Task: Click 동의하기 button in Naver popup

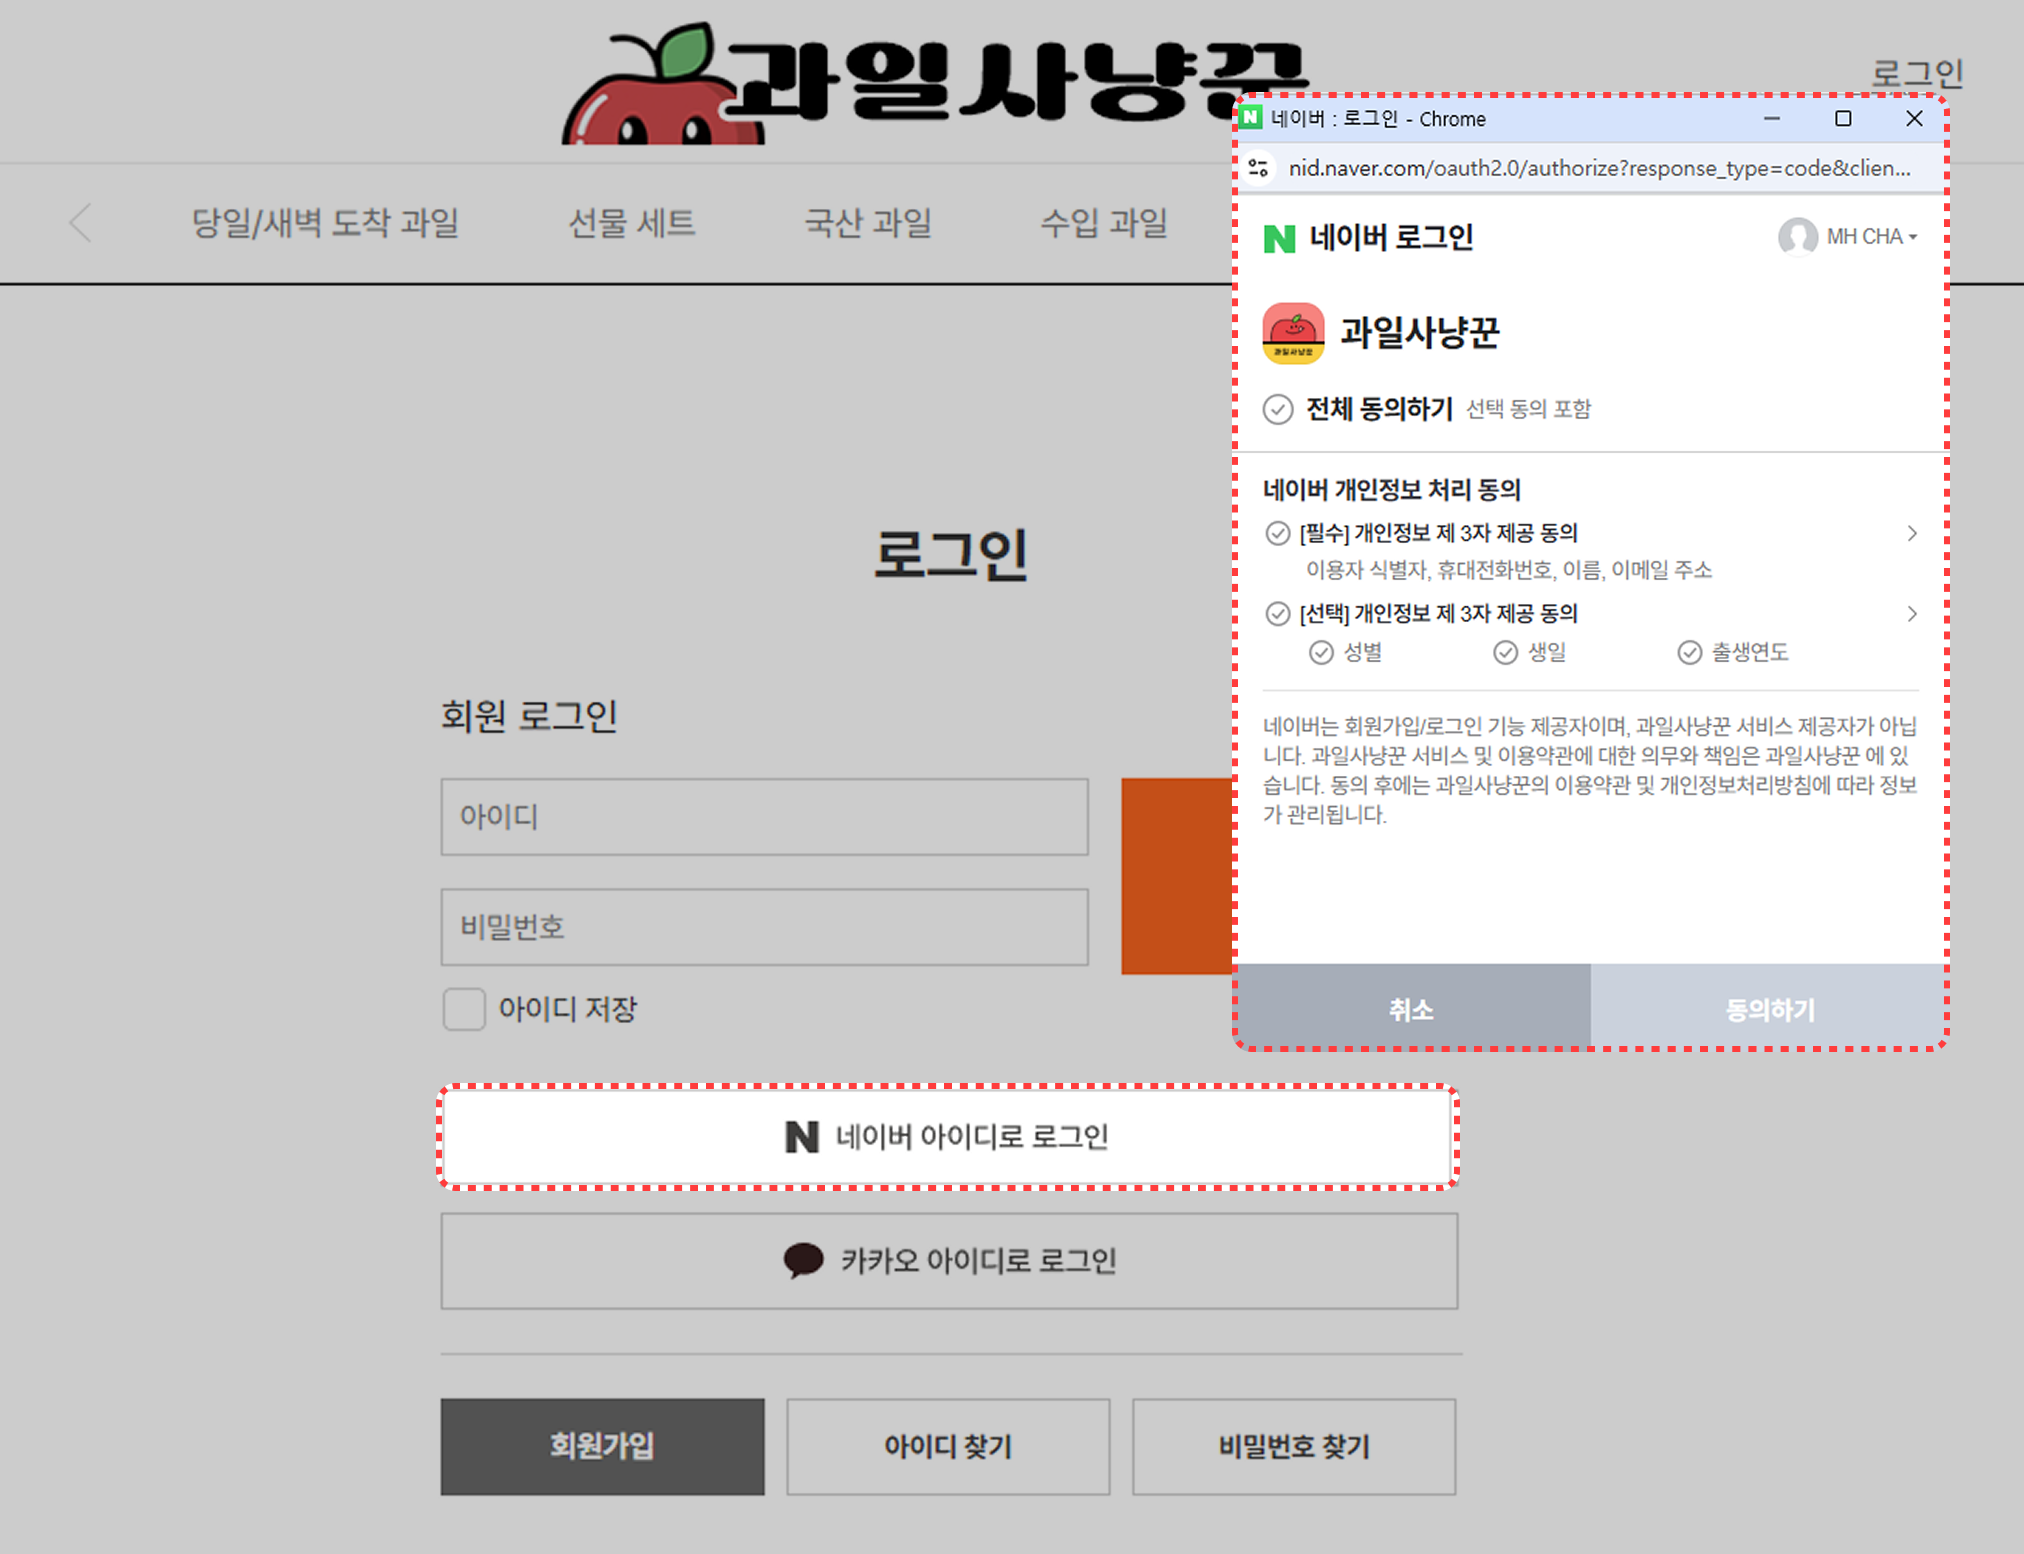Action: point(1768,1007)
